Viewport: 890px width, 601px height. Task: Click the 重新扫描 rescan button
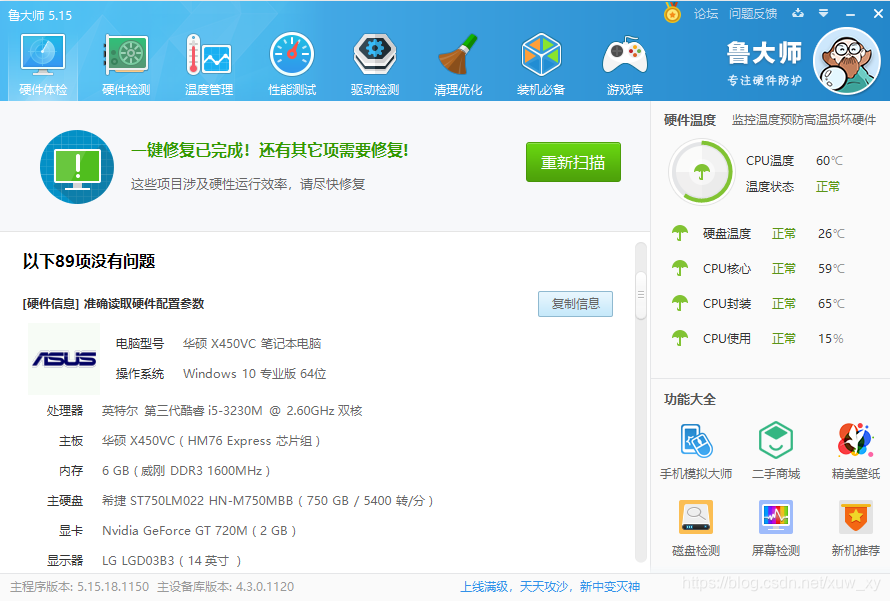pyautogui.click(x=573, y=162)
